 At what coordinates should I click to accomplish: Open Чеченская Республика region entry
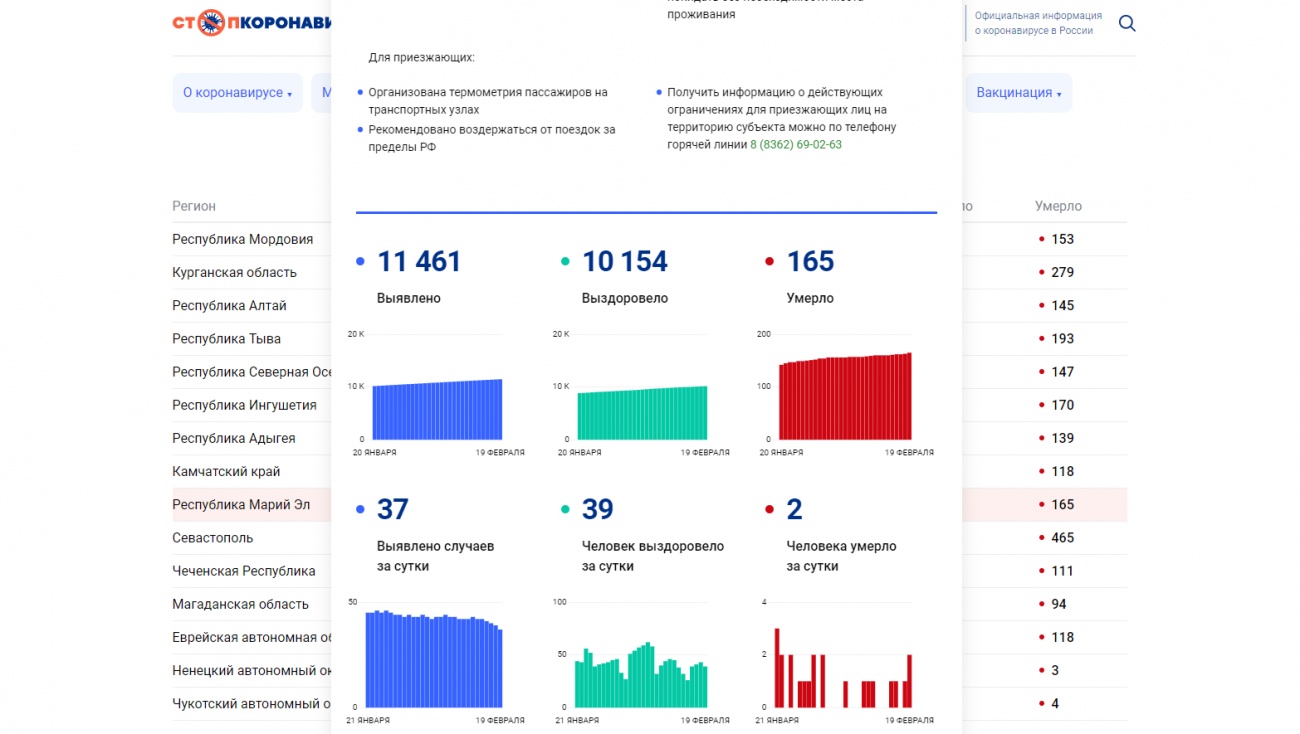coord(243,571)
